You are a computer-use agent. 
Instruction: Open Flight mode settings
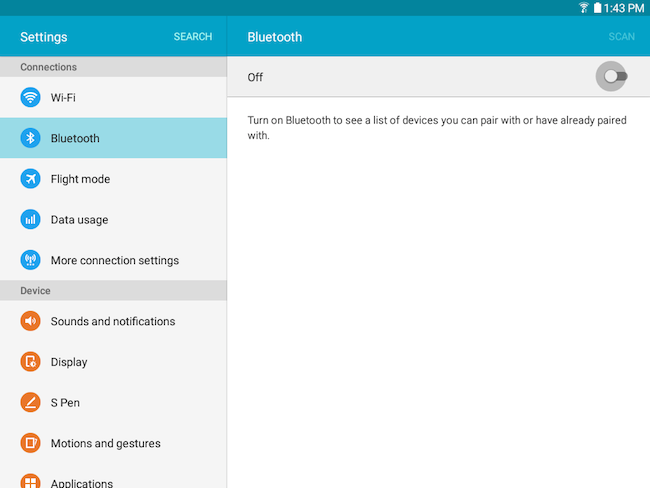point(113,179)
